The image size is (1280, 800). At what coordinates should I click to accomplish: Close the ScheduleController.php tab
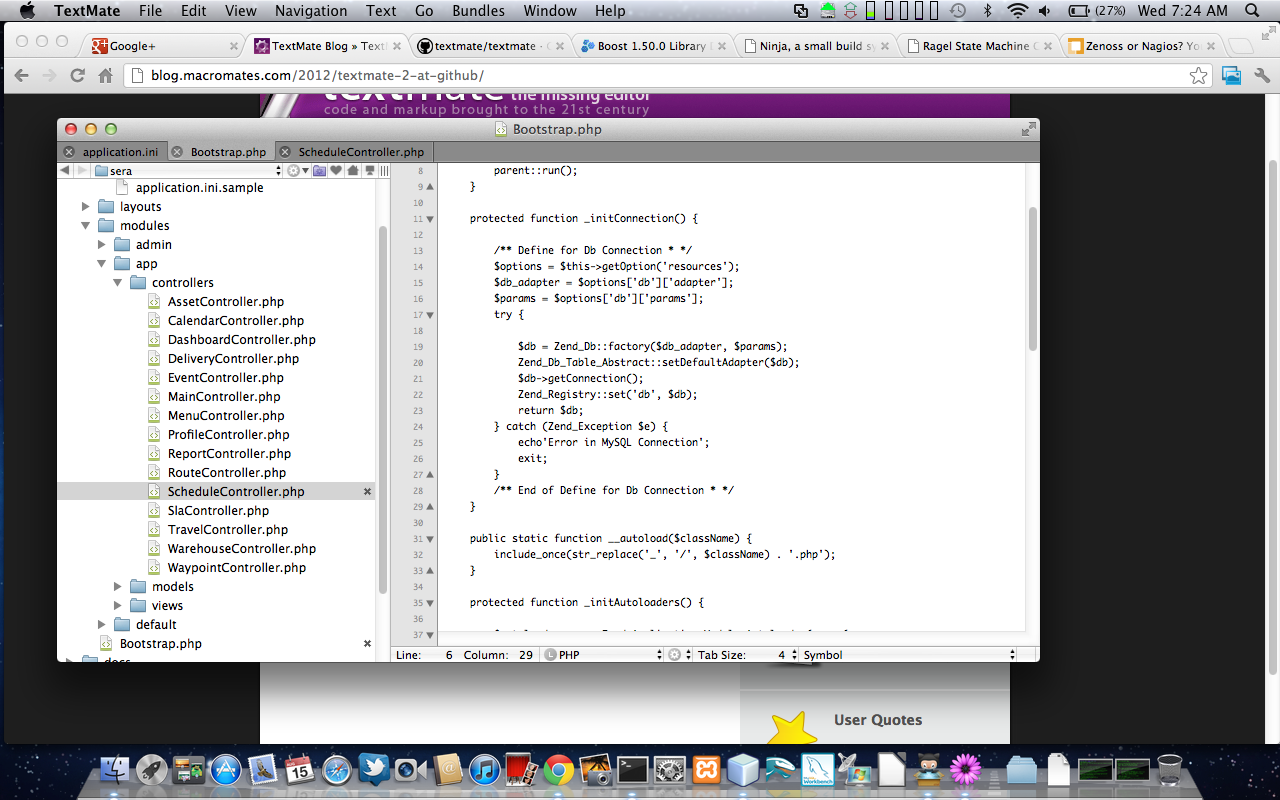tap(285, 152)
